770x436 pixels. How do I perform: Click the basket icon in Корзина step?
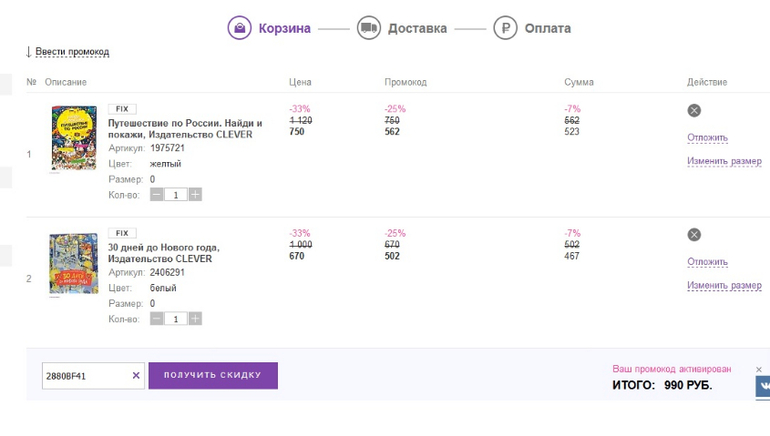240,28
